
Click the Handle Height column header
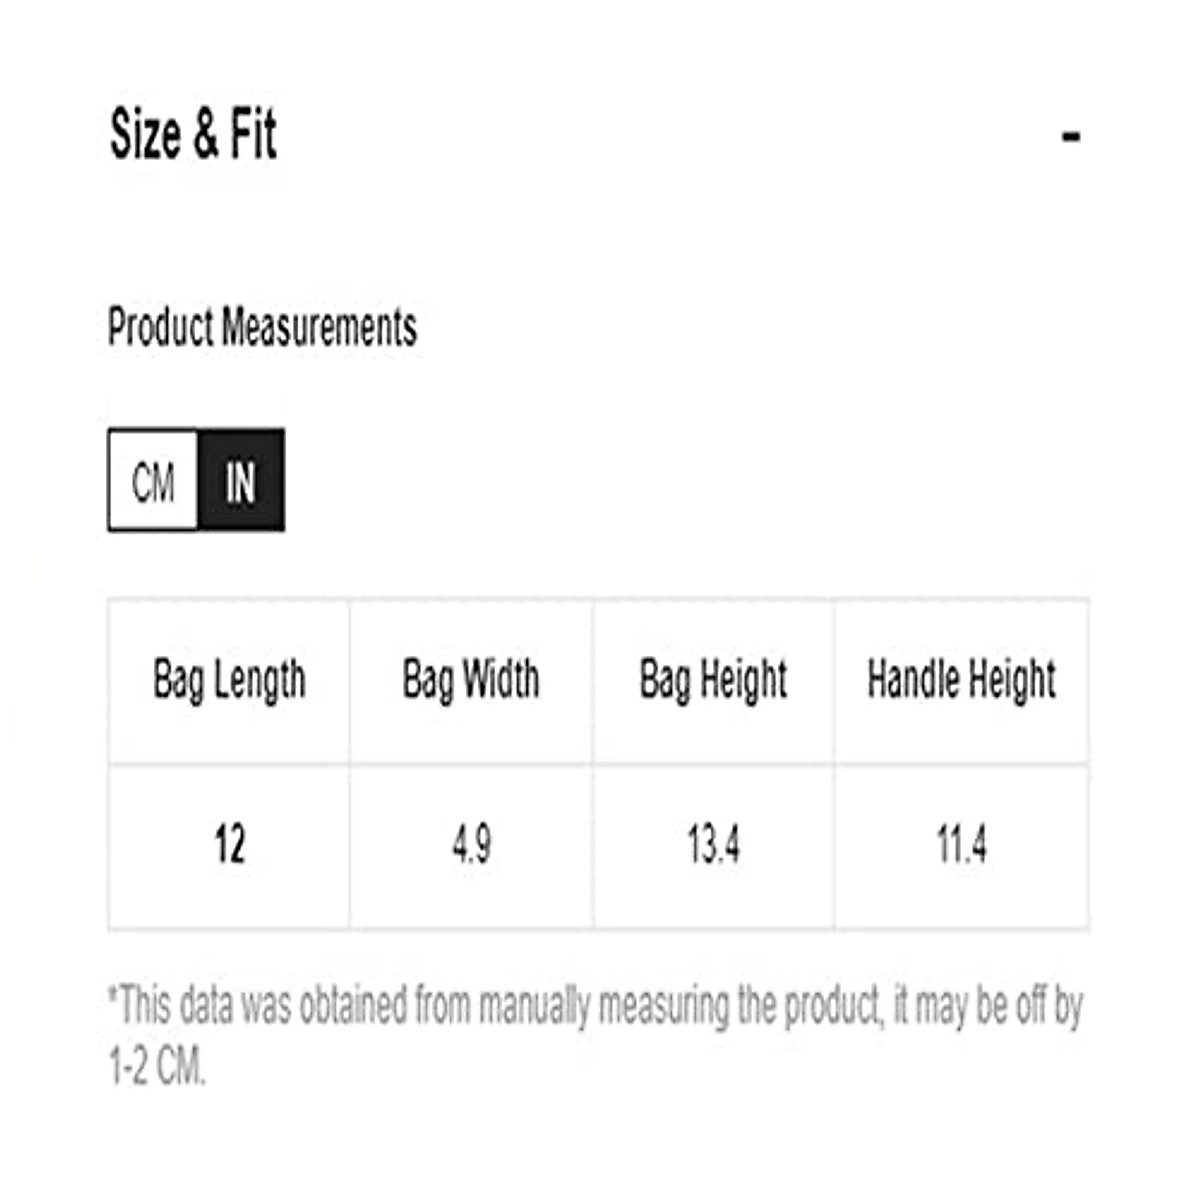click(961, 681)
